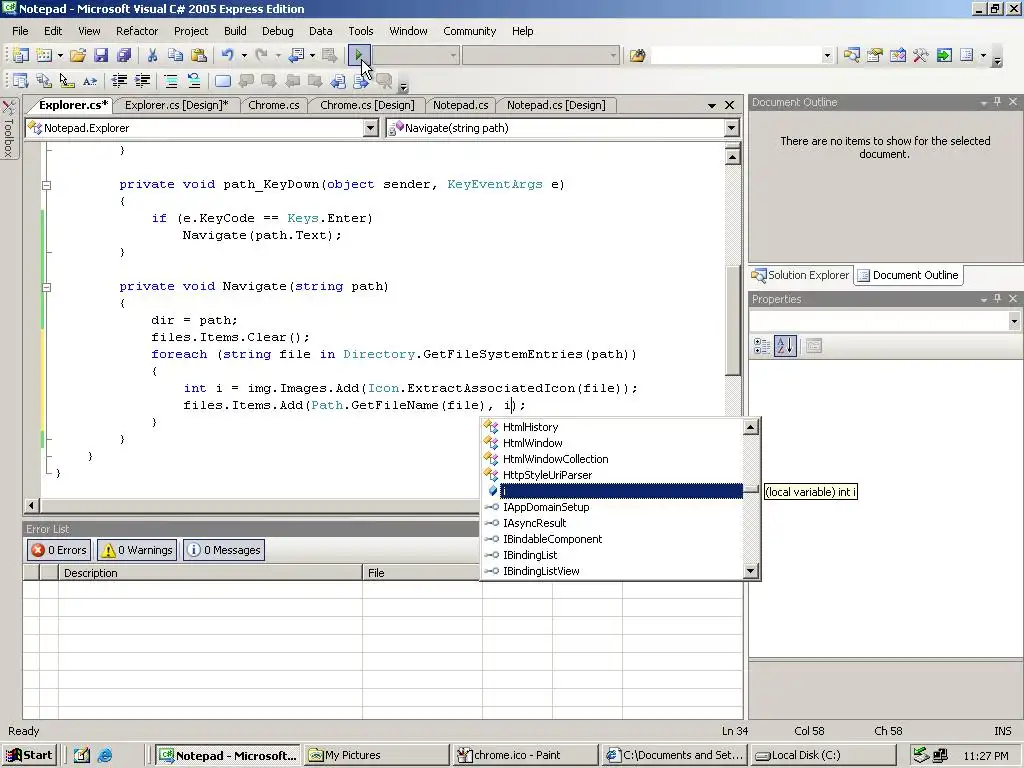1024x768 pixels.
Task: Open the Properties Window toolbar icon
Action: pos(874,56)
